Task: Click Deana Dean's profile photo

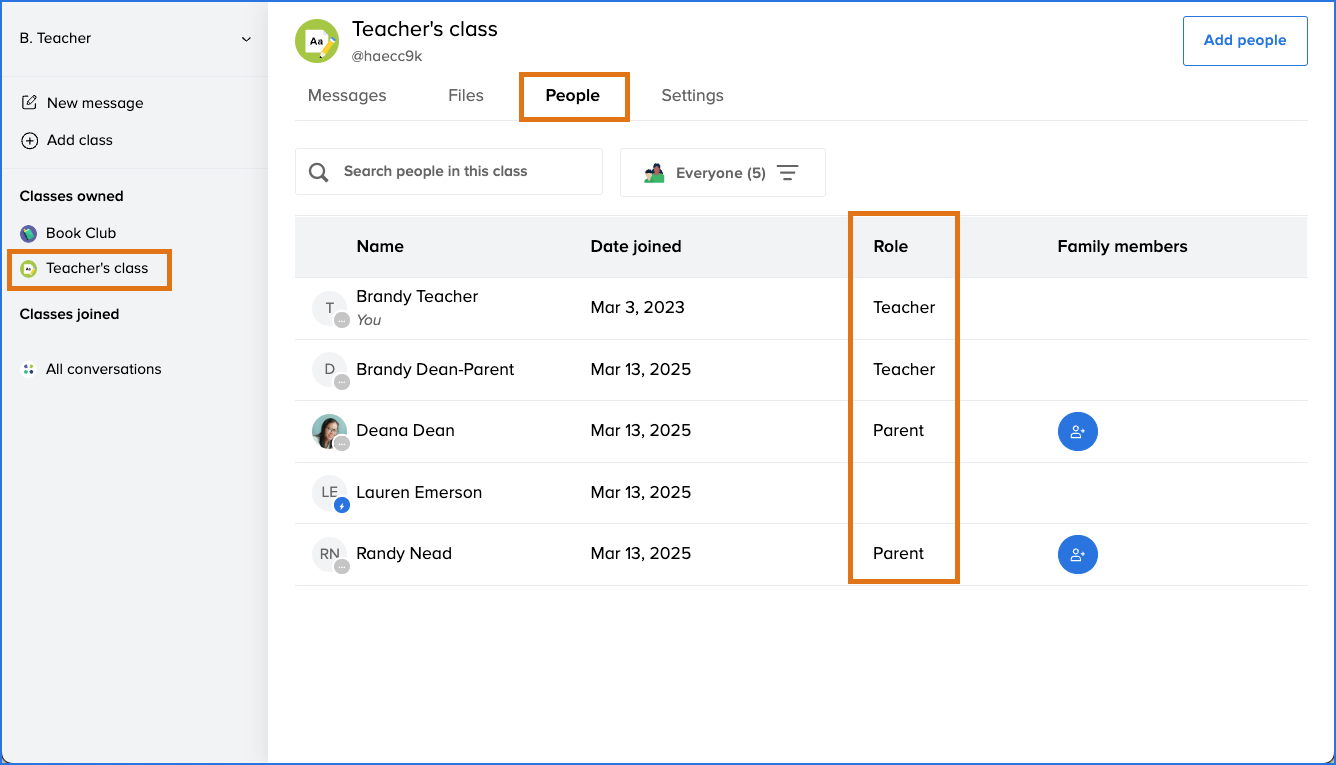Action: tap(329, 431)
